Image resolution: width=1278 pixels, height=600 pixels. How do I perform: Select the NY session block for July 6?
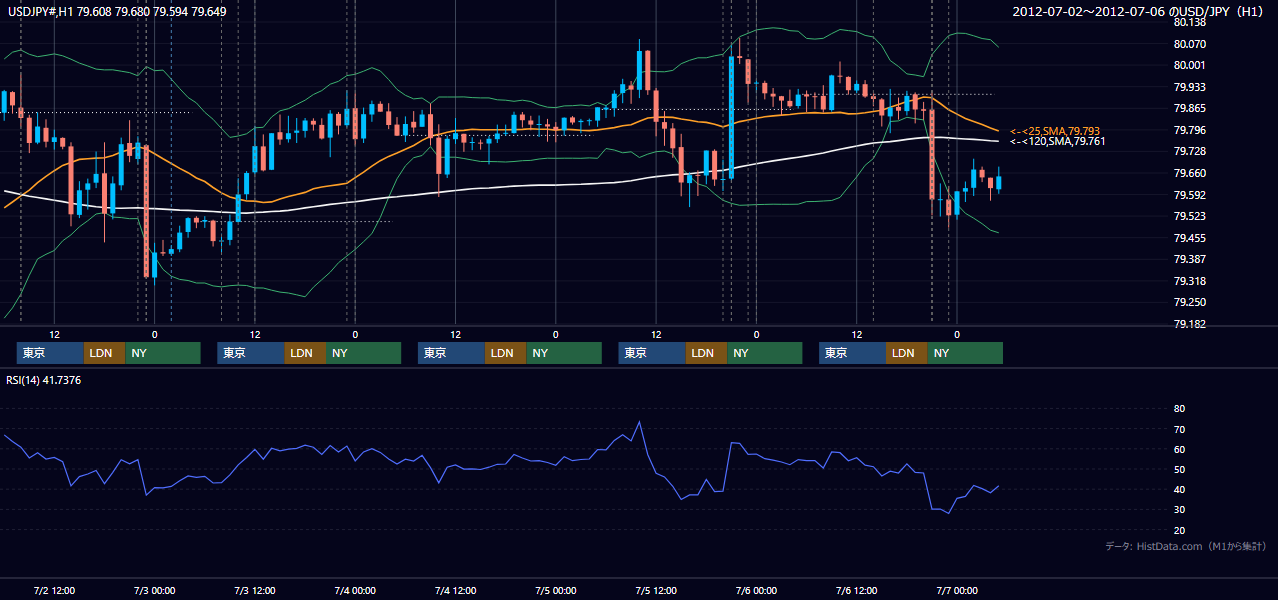[965, 353]
